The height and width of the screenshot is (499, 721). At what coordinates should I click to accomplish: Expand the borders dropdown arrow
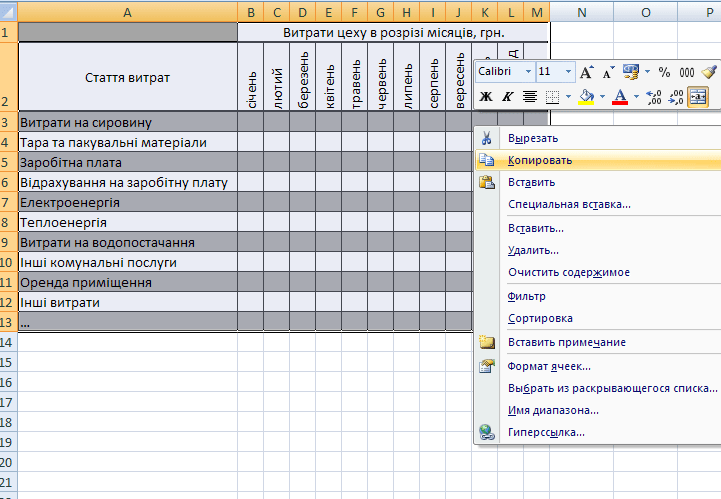(568, 97)
